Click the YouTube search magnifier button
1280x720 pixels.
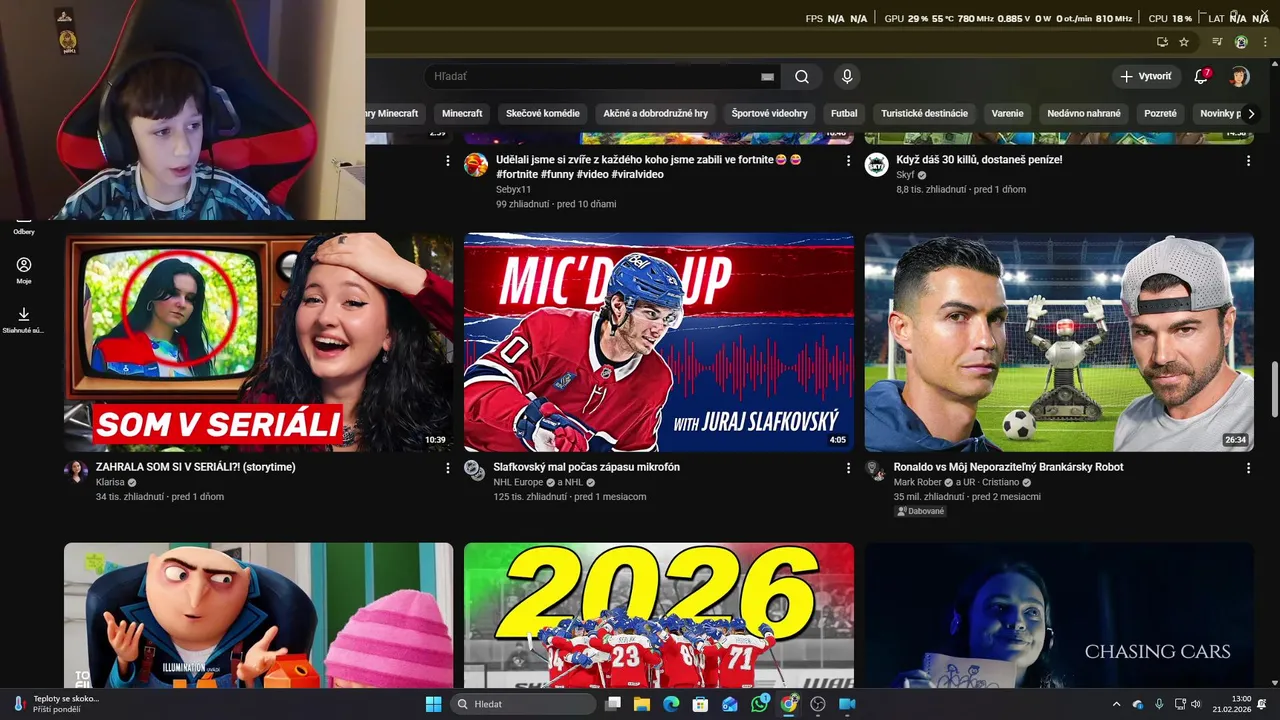(x=802, y=77)
